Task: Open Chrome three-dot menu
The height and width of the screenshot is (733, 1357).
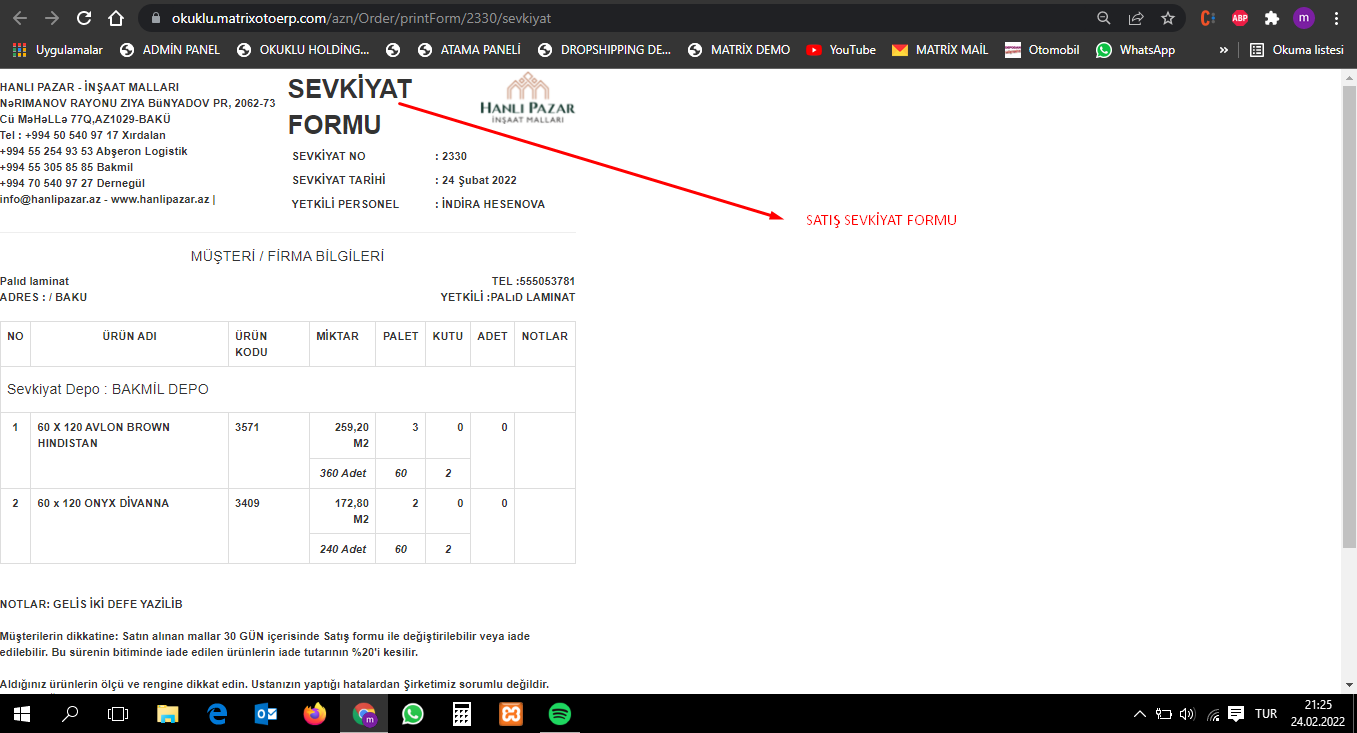Action: point(1337,18)
